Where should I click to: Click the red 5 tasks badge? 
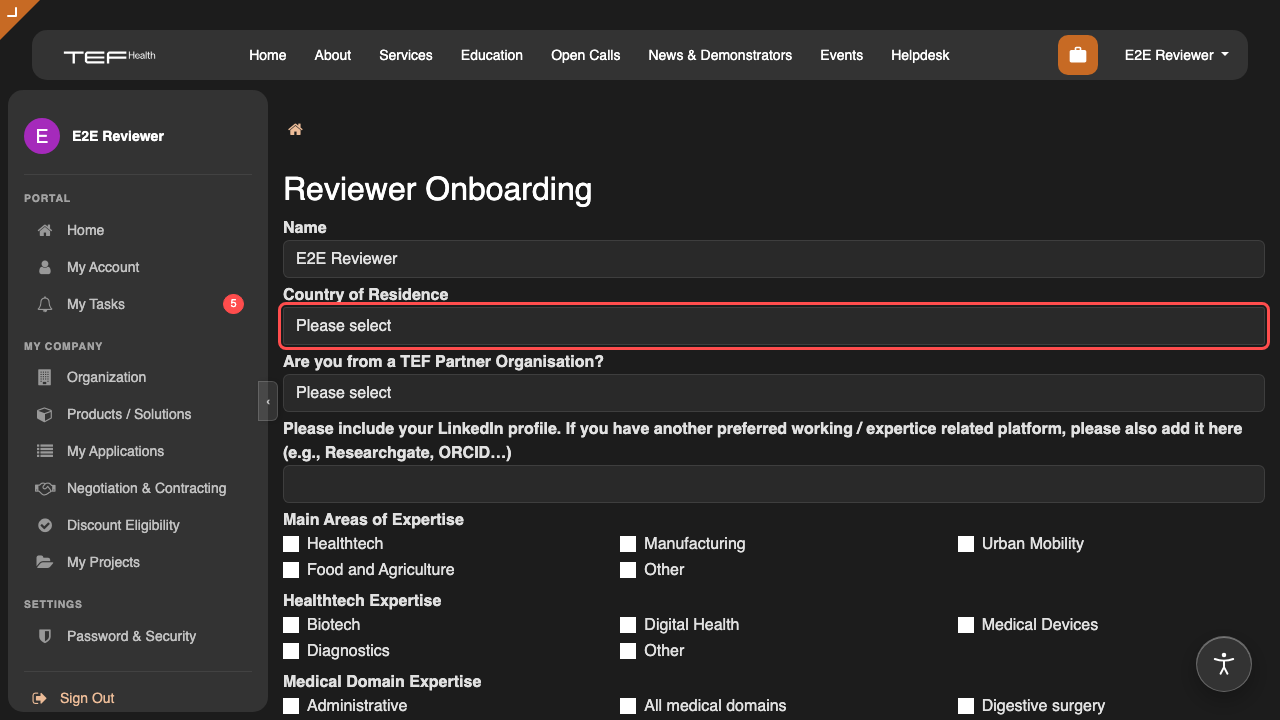point(233,304)
